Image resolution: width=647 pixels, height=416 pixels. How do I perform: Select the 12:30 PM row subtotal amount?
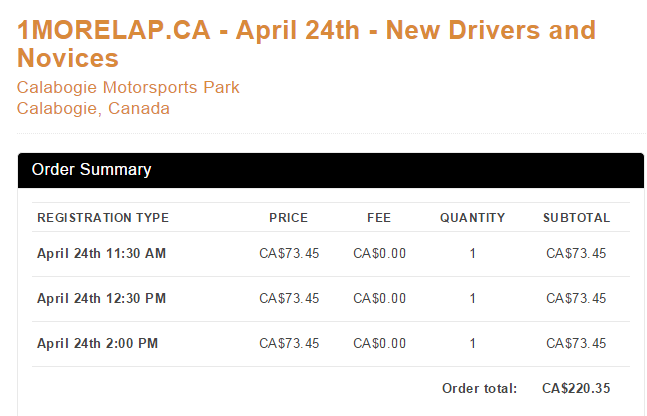coord(576,298)
